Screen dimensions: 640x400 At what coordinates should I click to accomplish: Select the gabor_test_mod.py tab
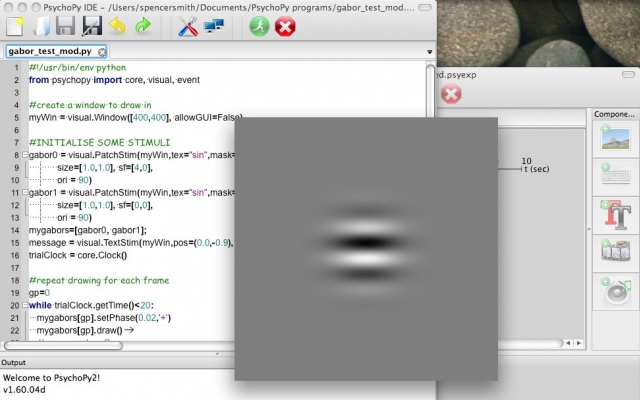56,51
